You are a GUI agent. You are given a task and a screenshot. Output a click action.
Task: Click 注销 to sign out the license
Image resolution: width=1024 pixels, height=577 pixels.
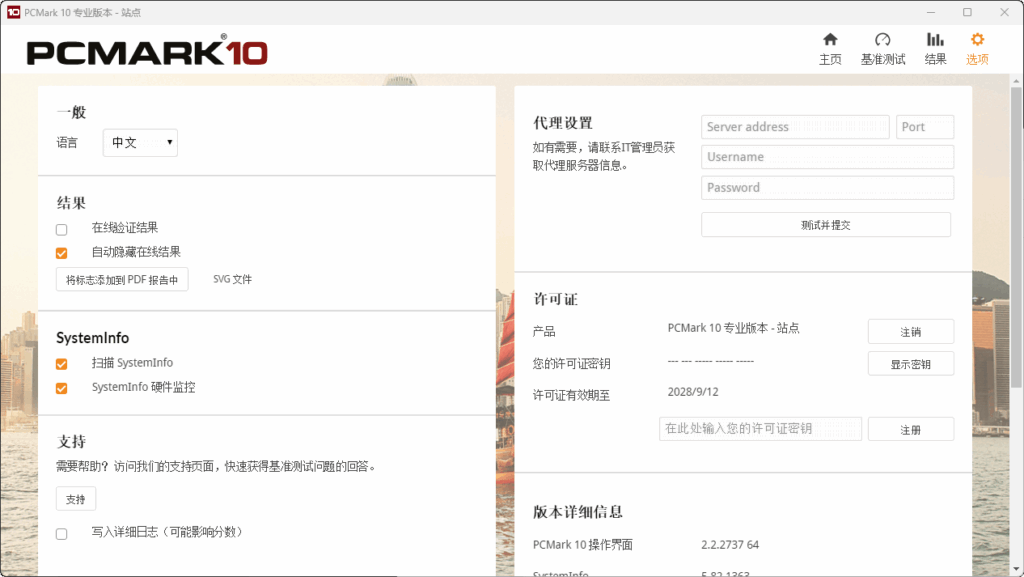[x=910, y=331]
